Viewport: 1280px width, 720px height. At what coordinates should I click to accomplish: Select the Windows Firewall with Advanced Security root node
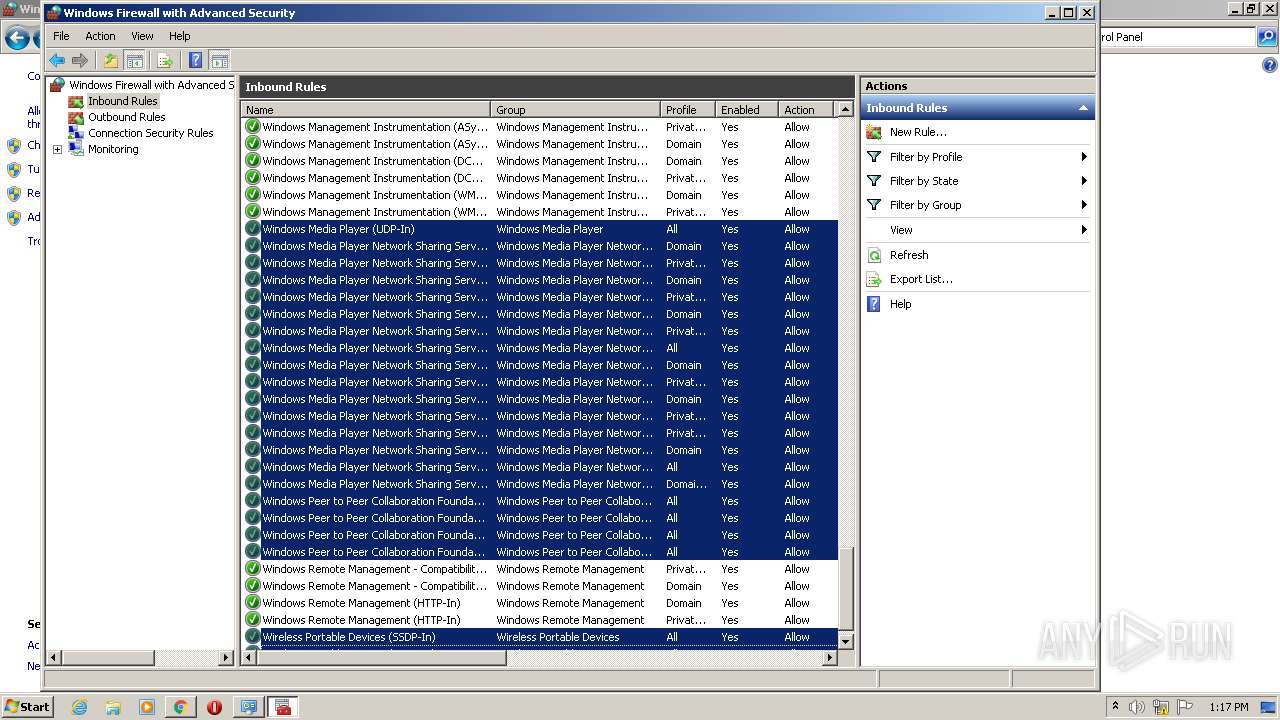(x=151, y=85)
